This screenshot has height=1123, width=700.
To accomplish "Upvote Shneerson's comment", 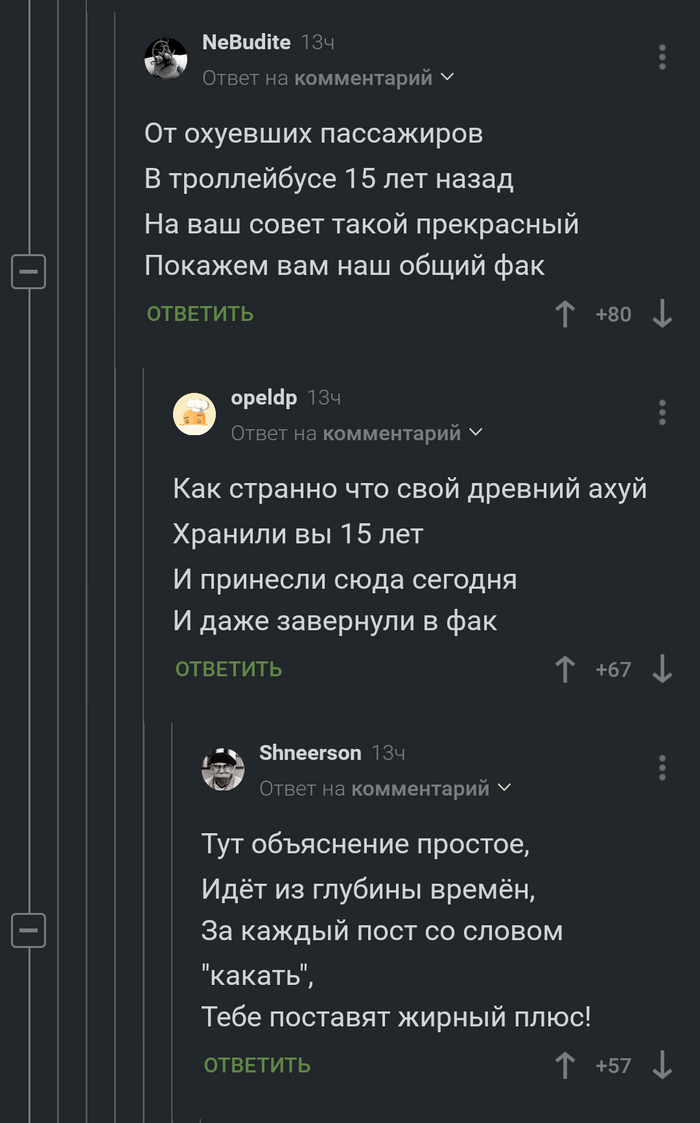I will coord(565,1066).
